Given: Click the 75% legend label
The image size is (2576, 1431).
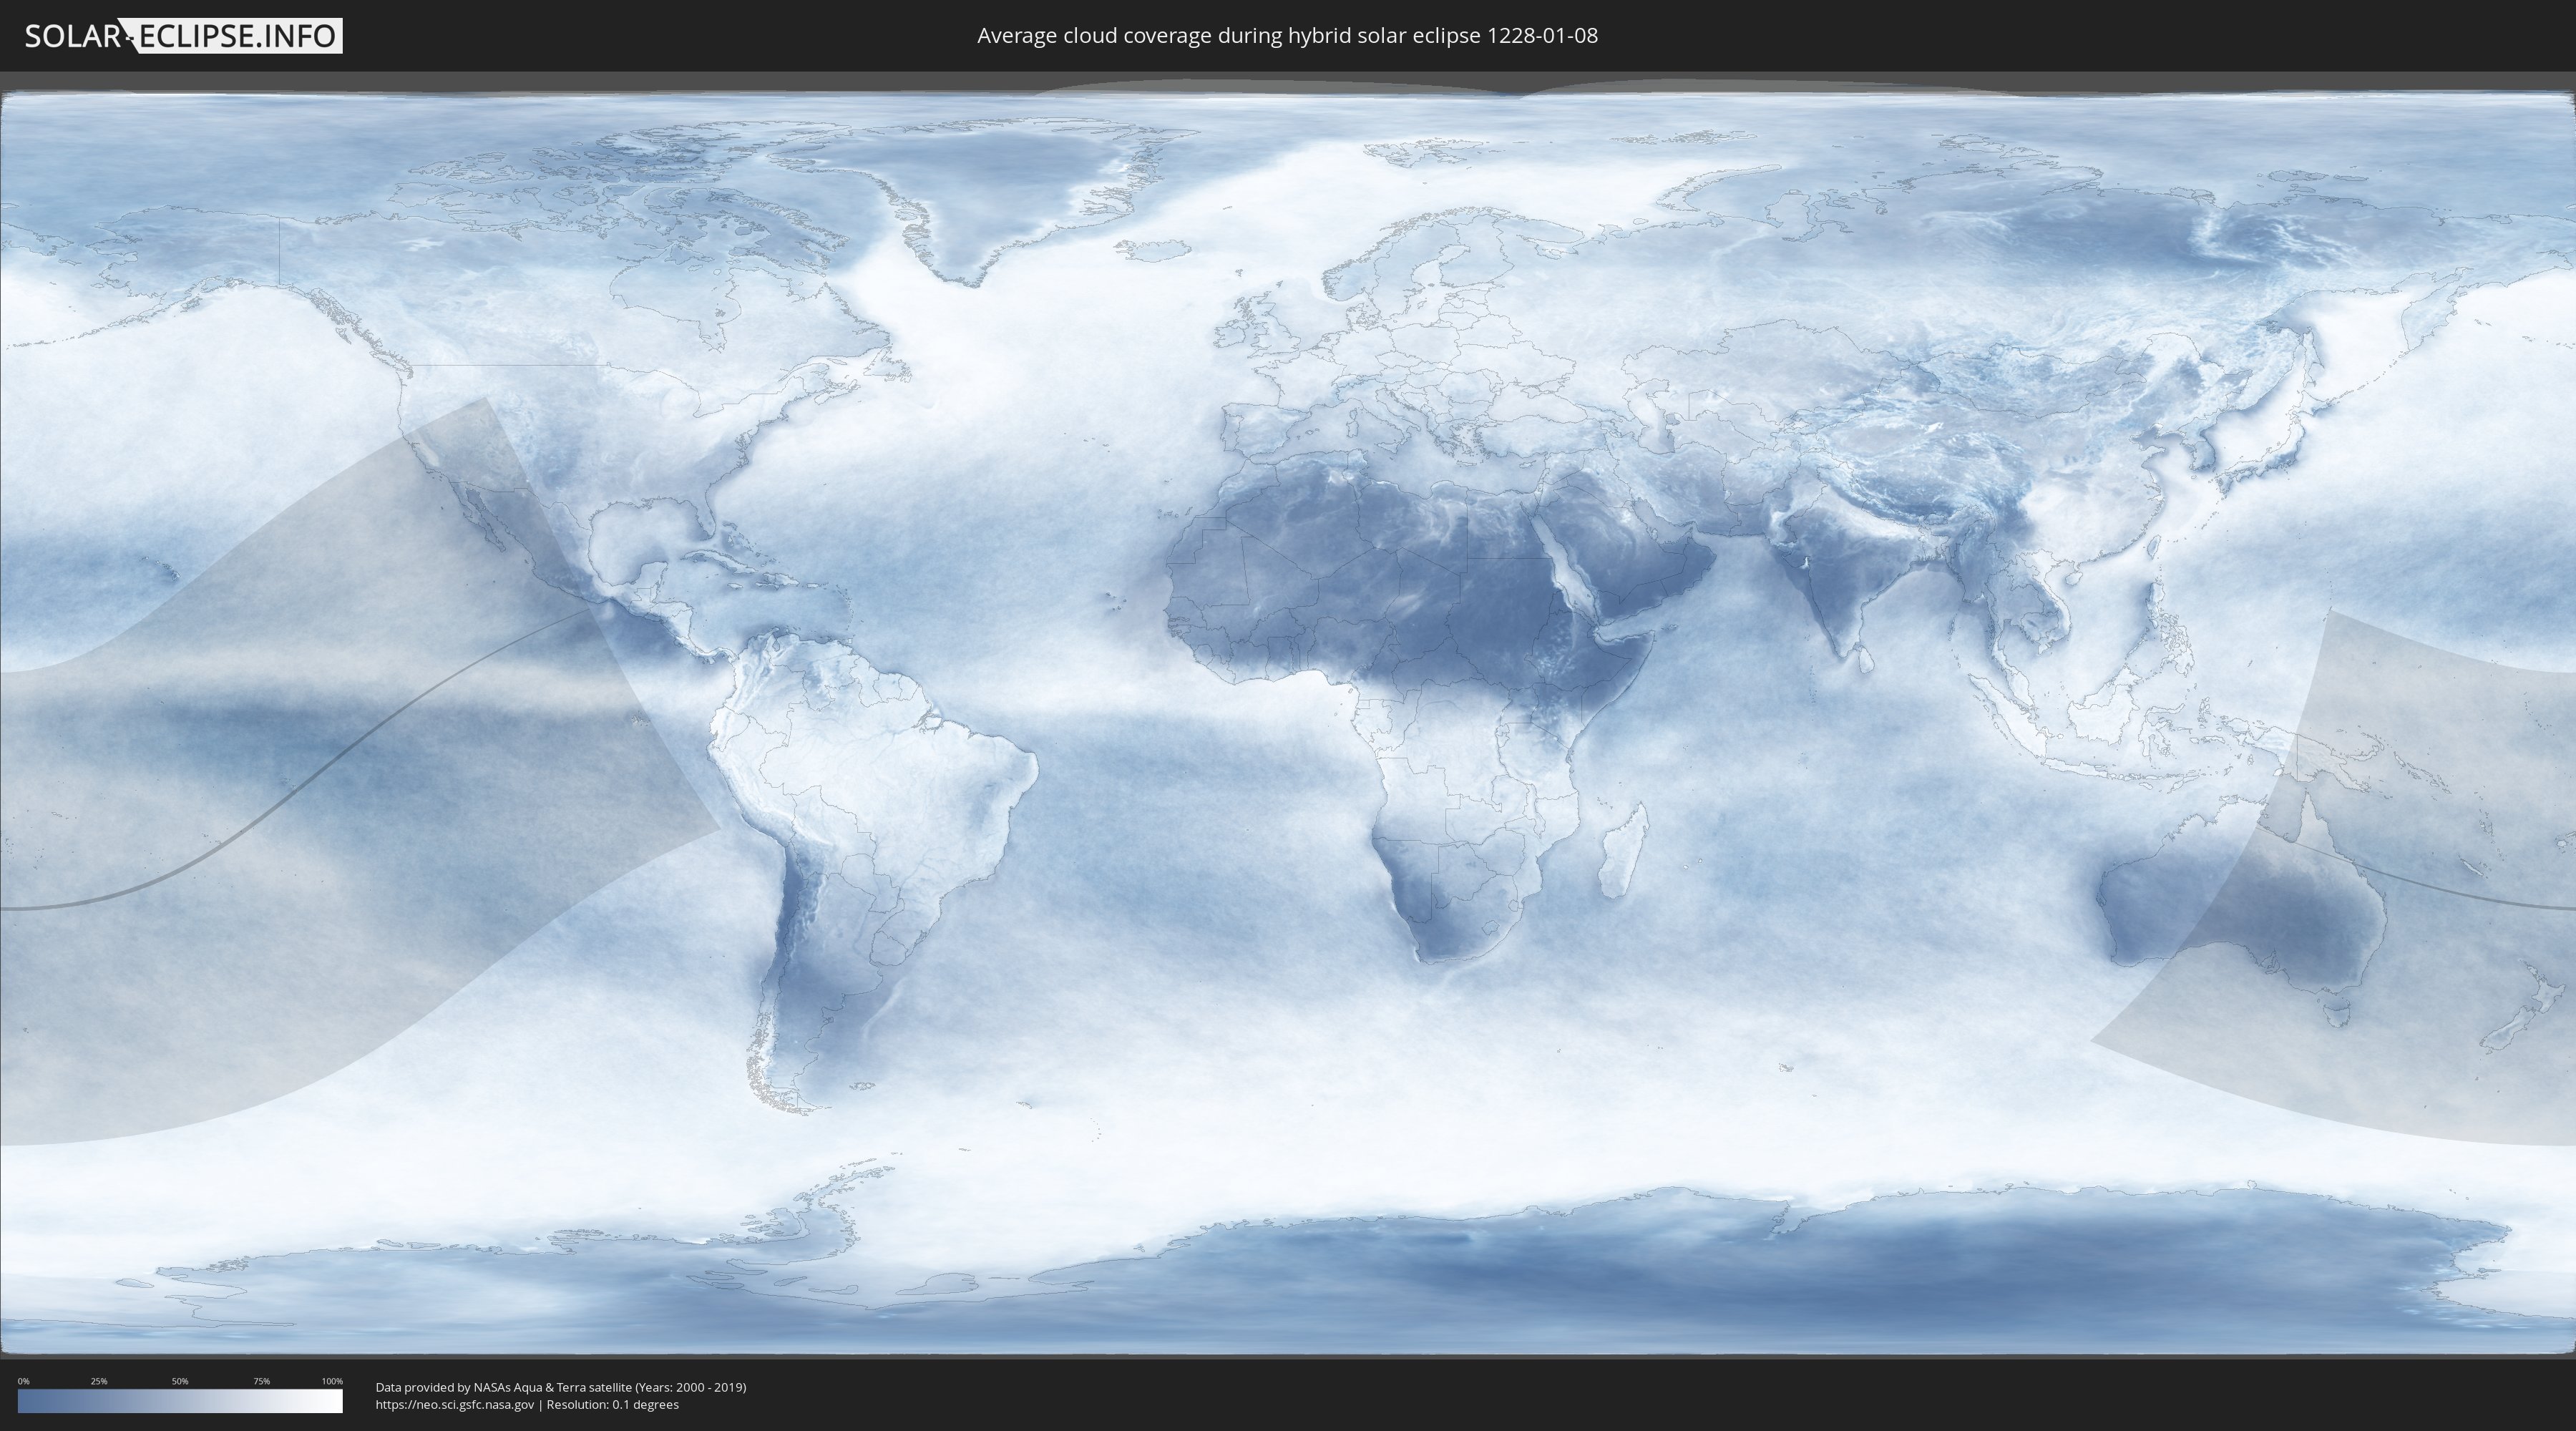Looking at the screenshot, I should [261, 1381].
